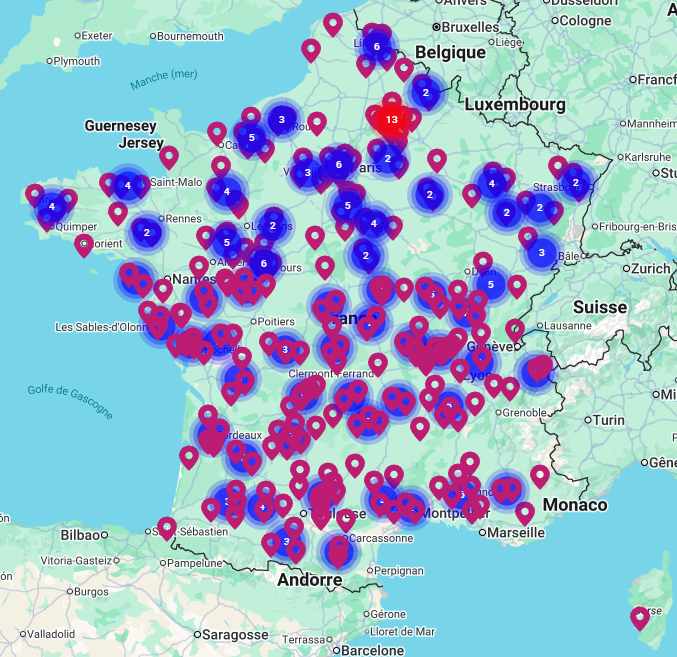This screenshot has width=677, height=657.
Task: Click the pin east of Jersey
Action: click(169, 157)
